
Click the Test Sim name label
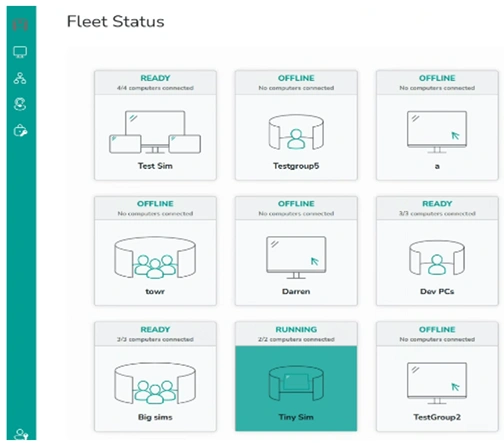click(155, 166)
